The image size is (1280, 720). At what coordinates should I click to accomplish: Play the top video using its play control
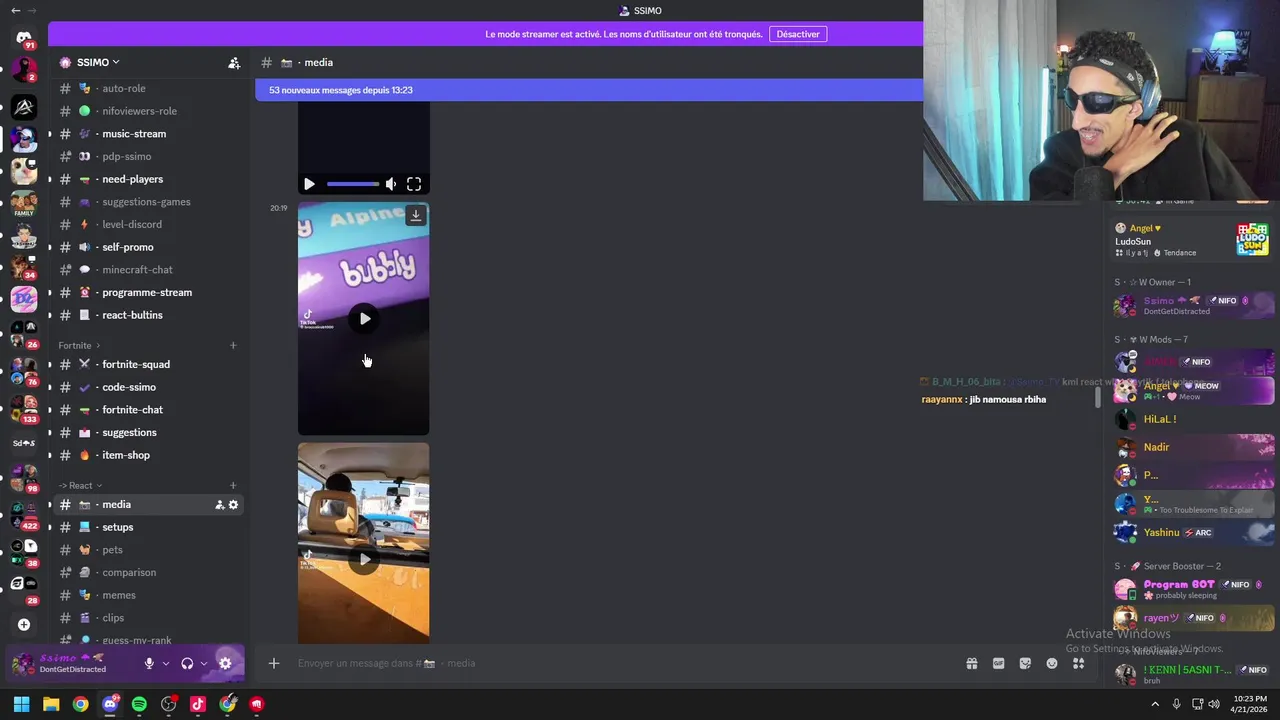click(309, 184)
